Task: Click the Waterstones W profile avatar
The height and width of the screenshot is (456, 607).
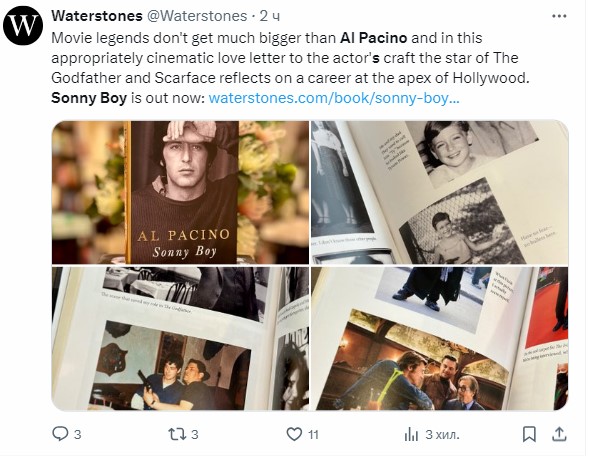Action: click(23, 25)
